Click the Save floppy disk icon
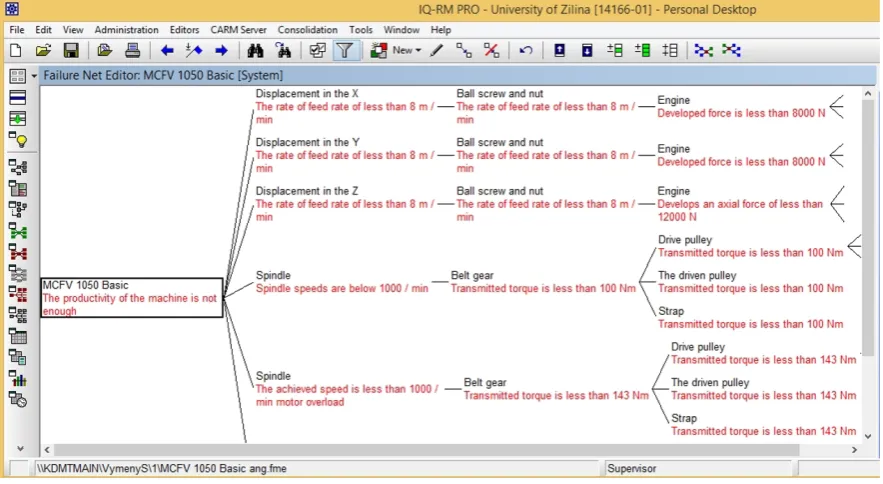This screenshot has height=484, width=883. click(x=71, y=51)
